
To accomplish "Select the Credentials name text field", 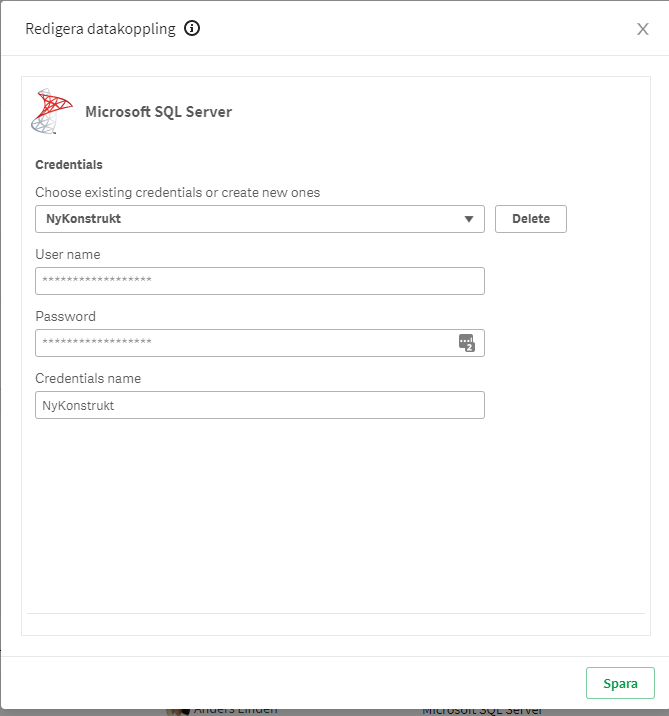I will pyautogui.click(x=260, y=405).
